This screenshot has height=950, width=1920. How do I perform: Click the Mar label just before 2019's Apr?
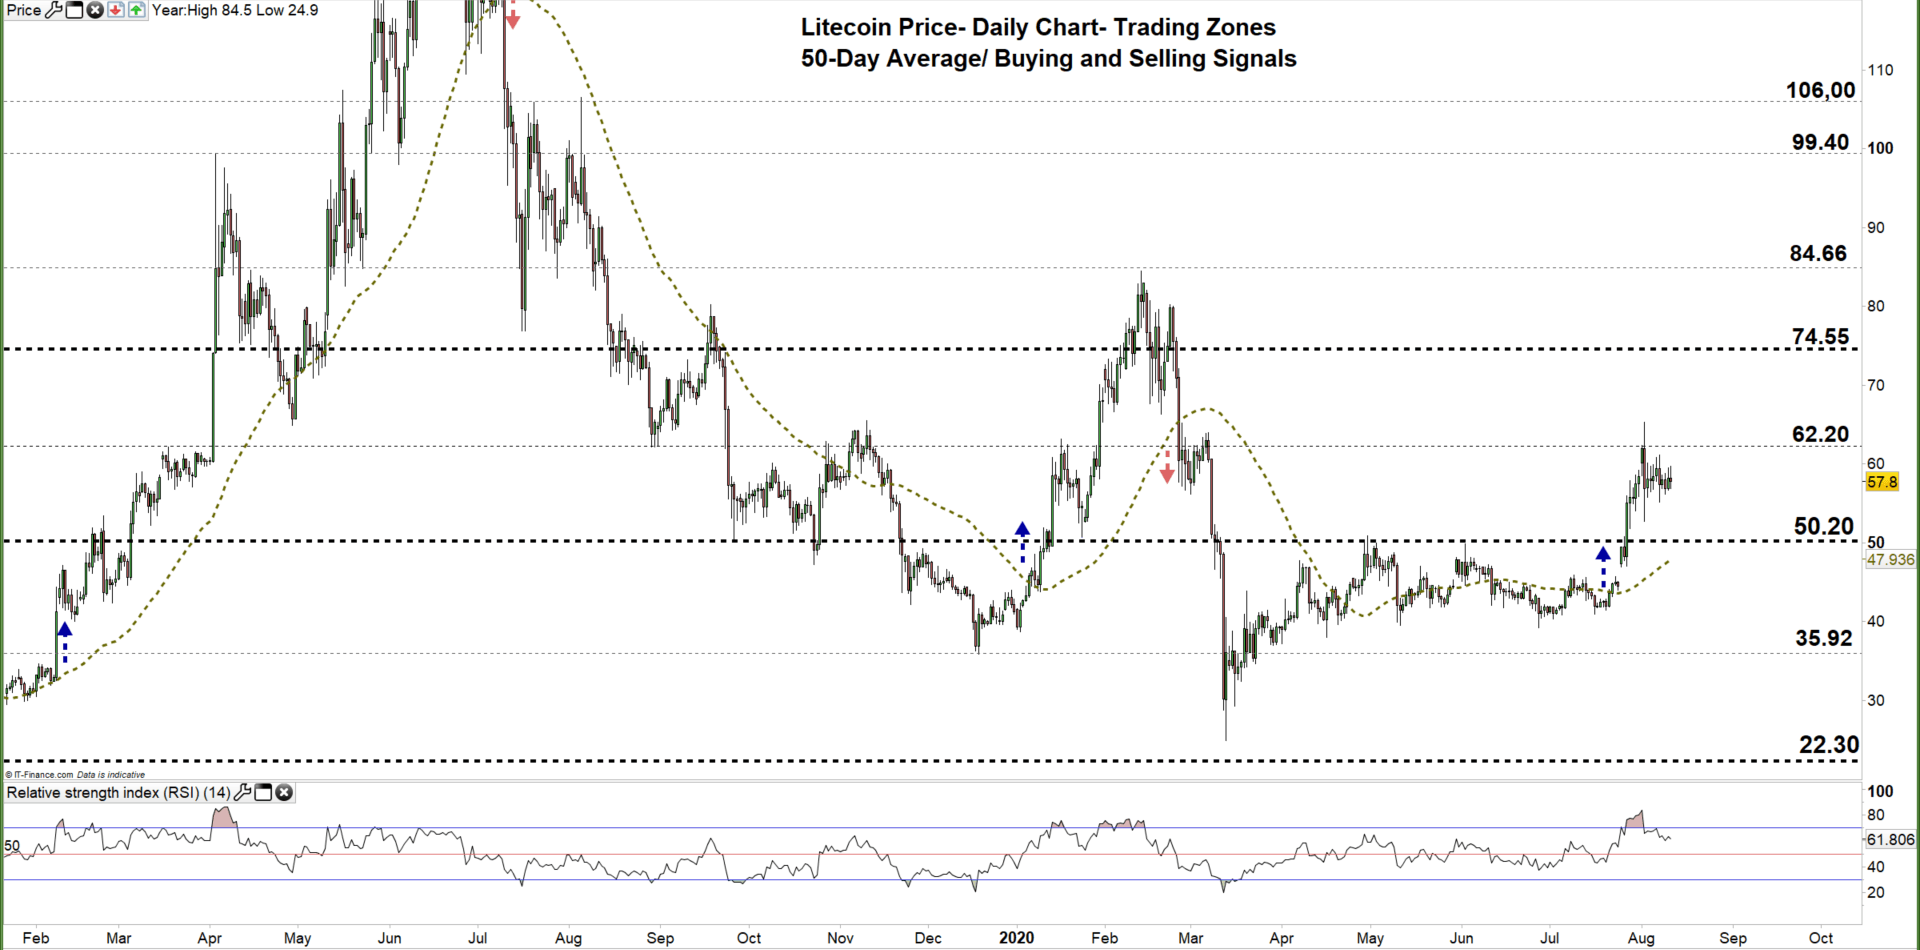pos(119,938)
